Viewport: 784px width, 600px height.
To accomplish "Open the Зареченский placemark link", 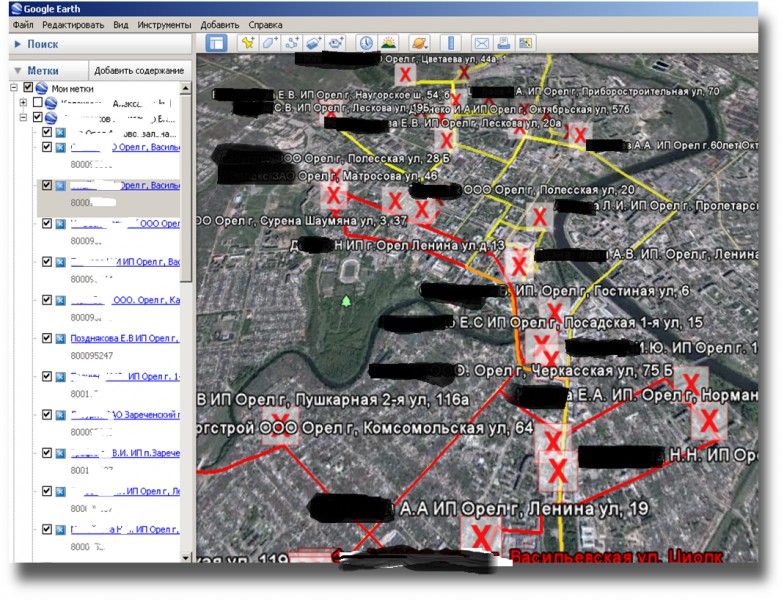I will click(125, 415).
